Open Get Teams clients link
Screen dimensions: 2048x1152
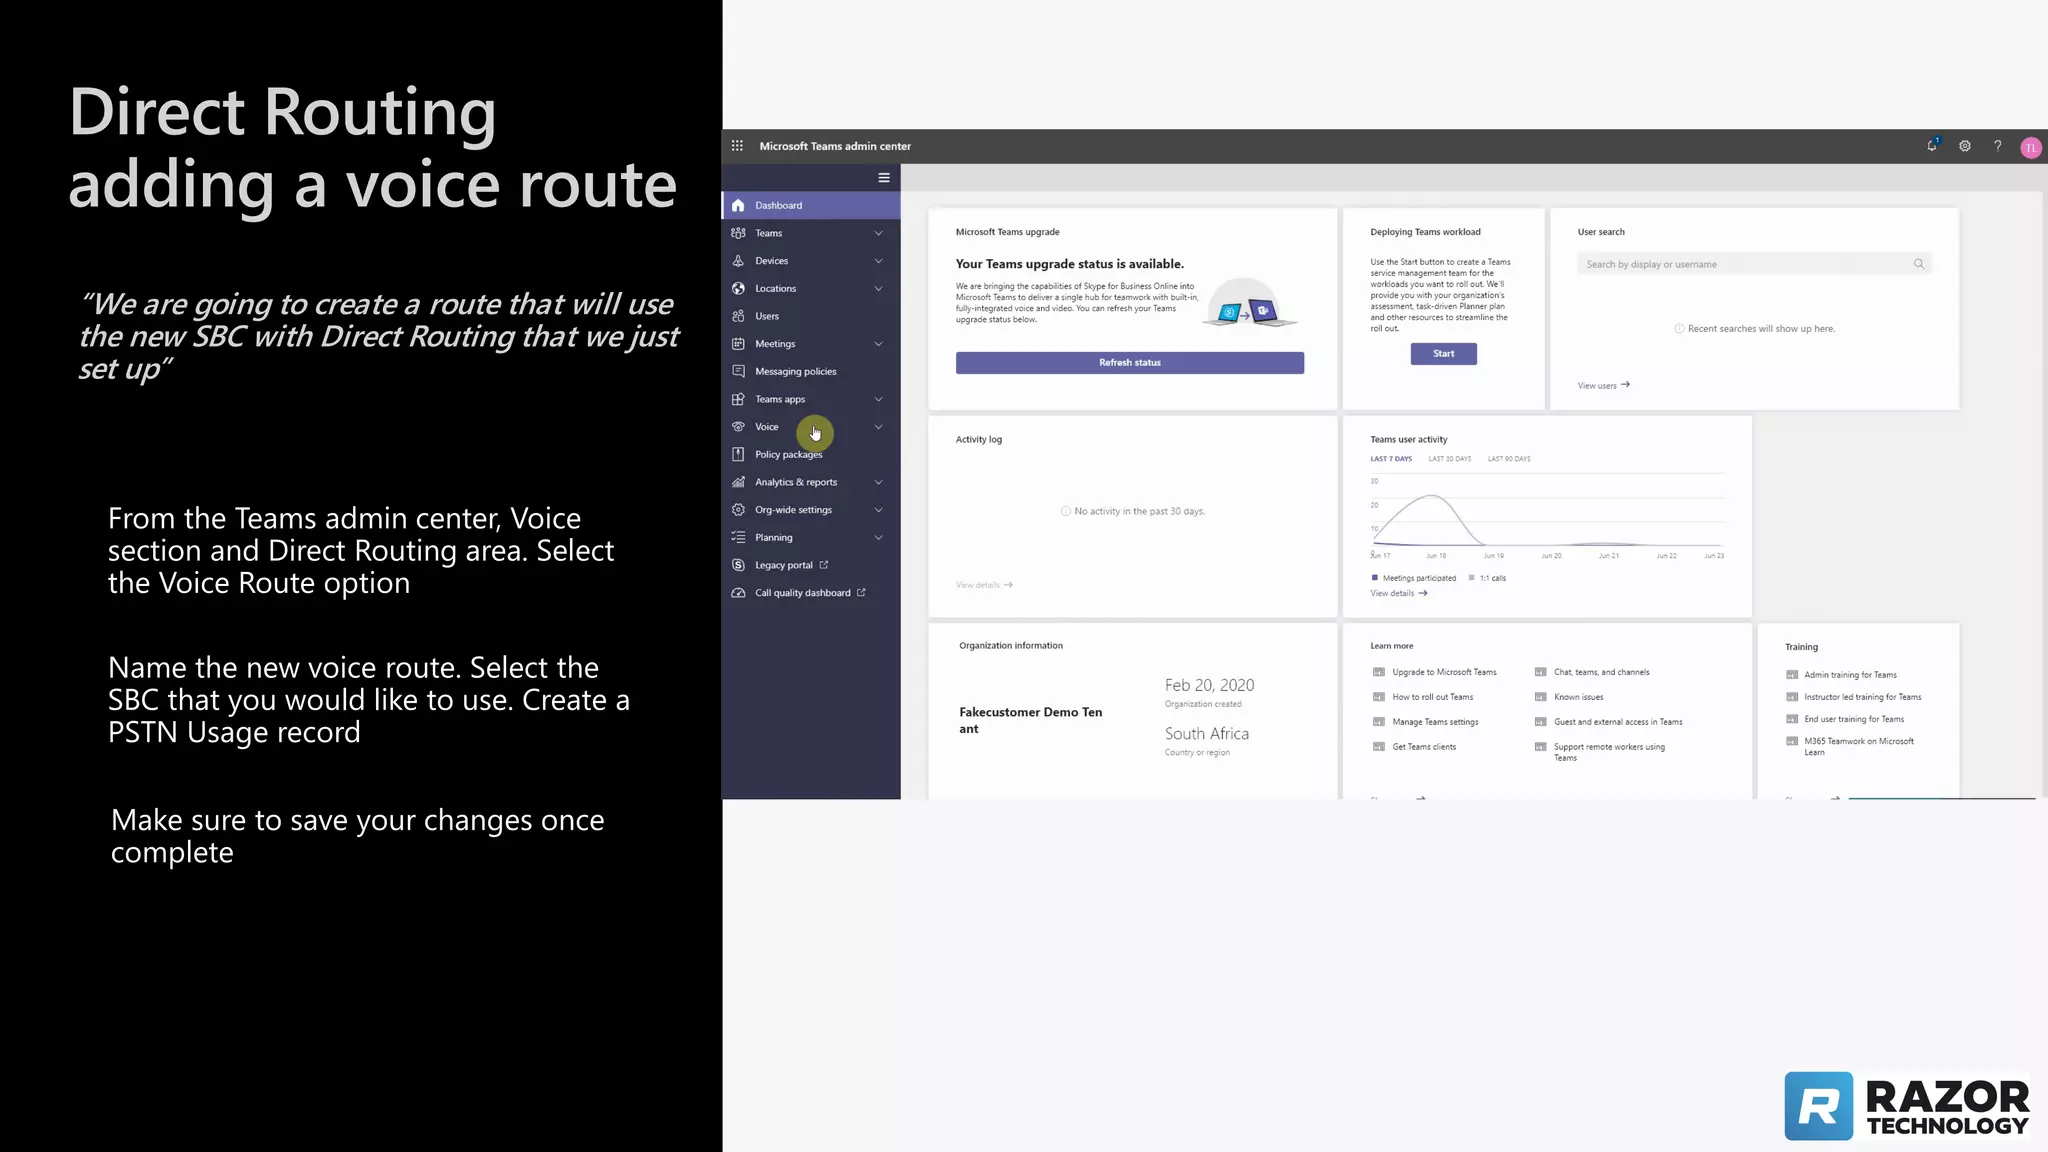(x=1424, y=747)
